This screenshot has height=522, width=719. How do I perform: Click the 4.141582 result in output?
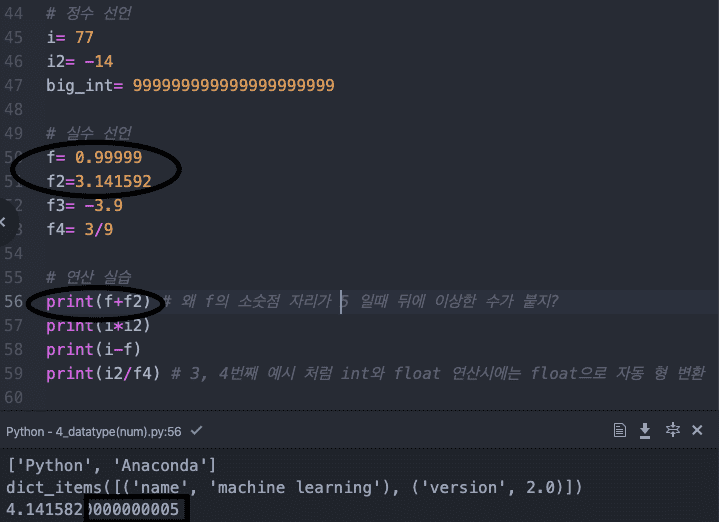coord(46,511)
